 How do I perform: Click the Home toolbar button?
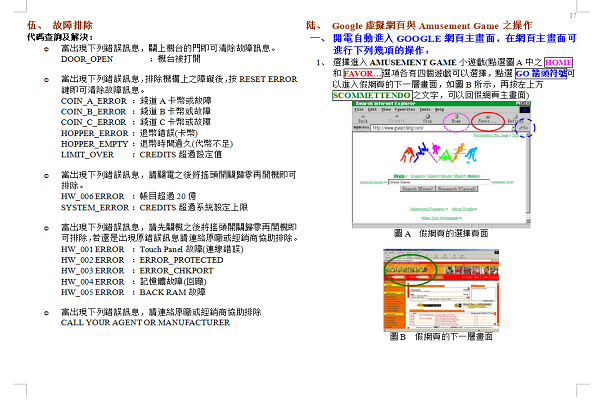point(456,119)
